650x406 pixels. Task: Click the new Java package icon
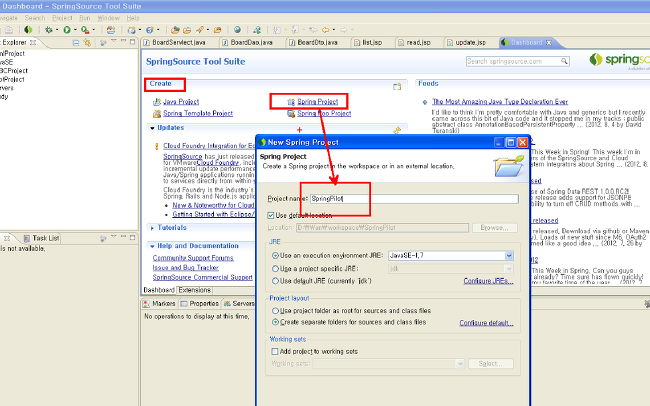point(131,30)
